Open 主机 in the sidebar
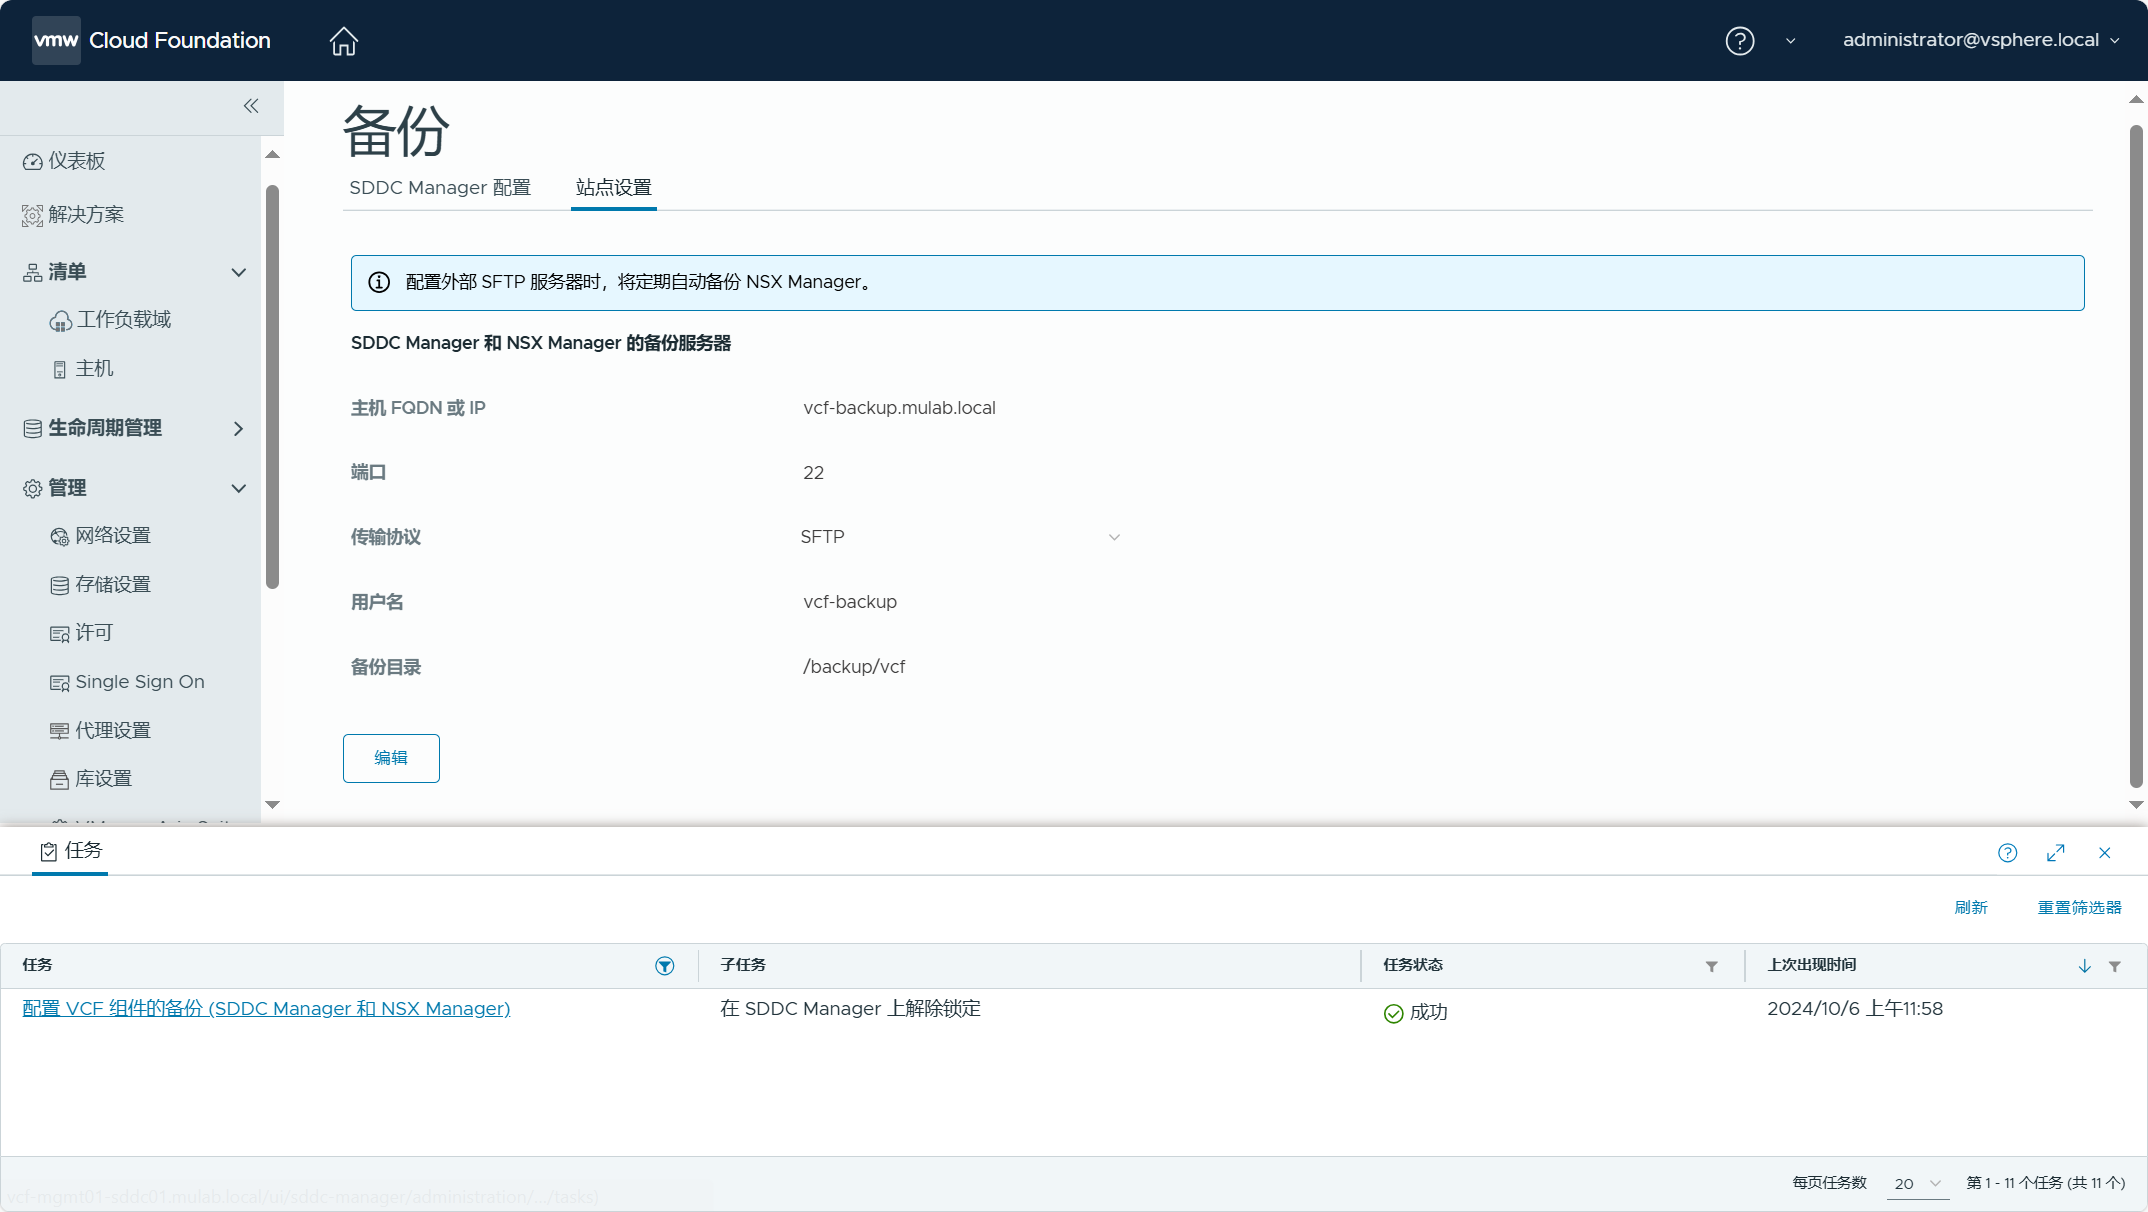The image size is (2148, 1212). point(94,369)
